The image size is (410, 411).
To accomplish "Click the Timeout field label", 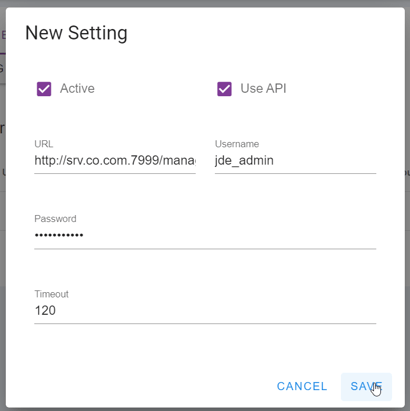I will [52, 294].
